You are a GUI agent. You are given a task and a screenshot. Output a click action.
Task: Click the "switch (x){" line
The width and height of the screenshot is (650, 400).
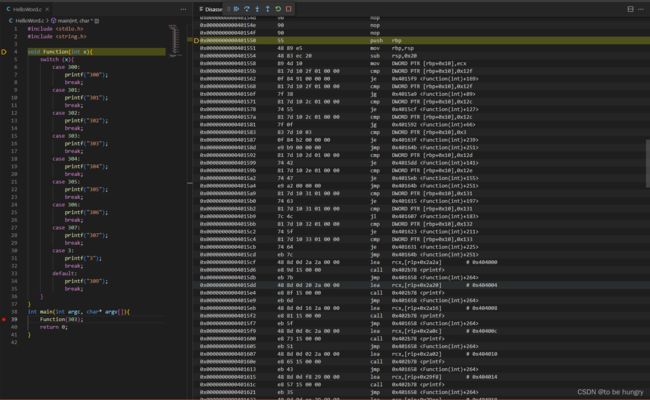tap(57, 60)
